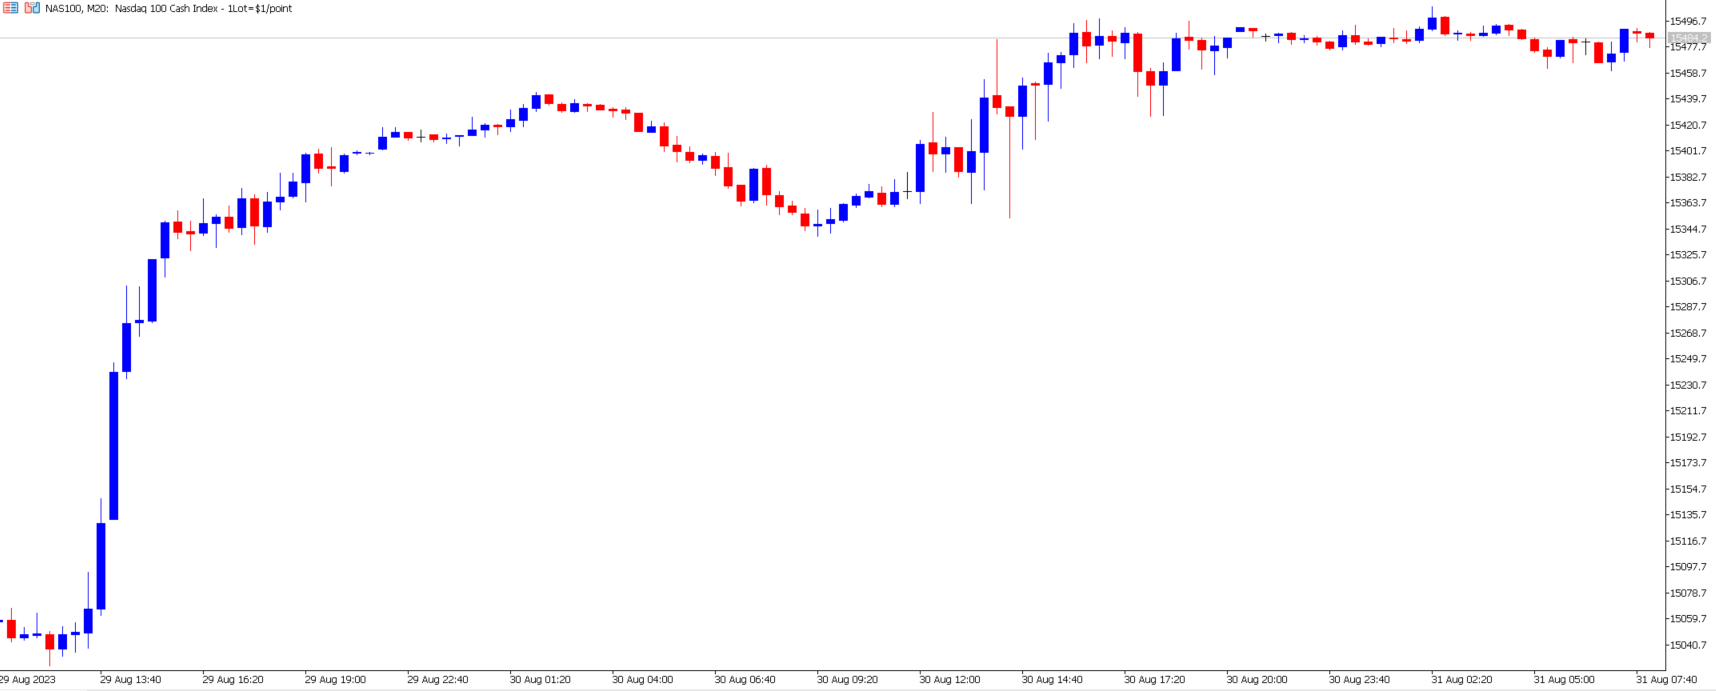
Task: Click the 29 Aug 2023 date label
Action: tap(28, 680)
